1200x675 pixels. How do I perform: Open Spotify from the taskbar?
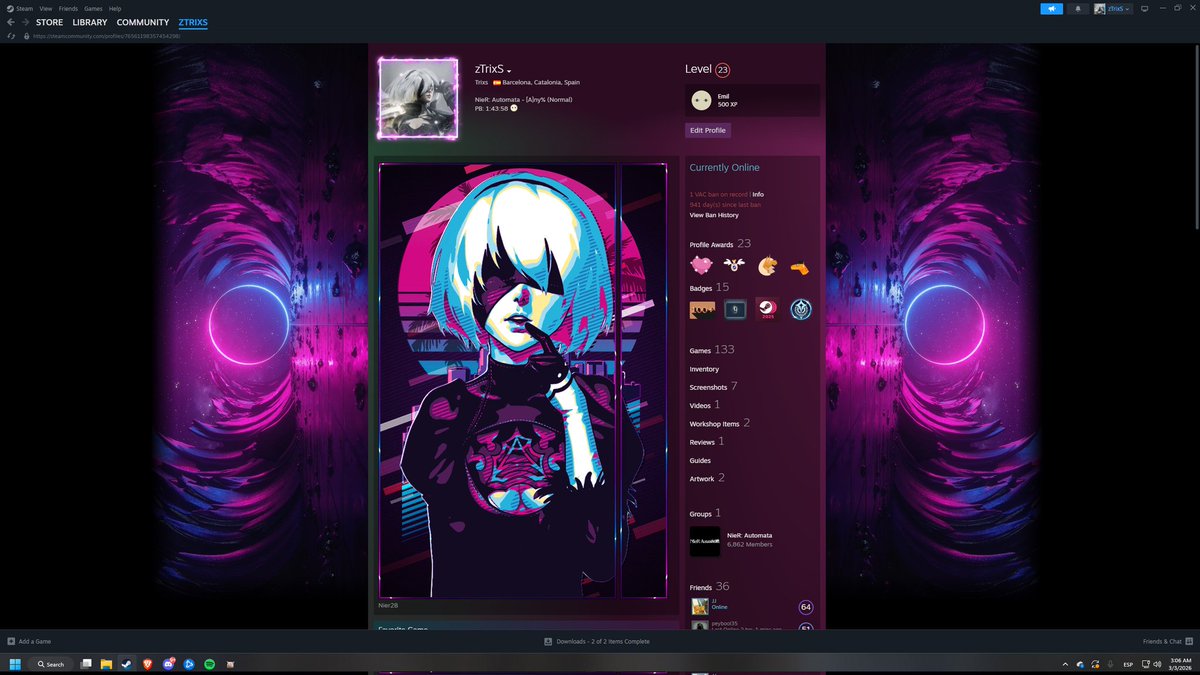(209, 664)
